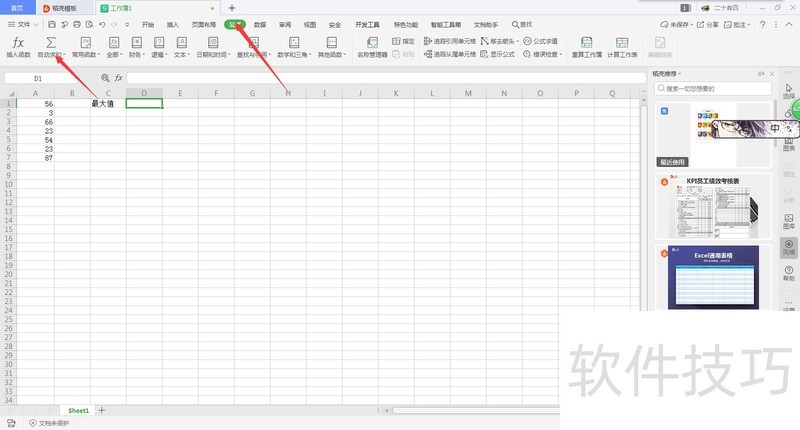
Task: Select cell A7 containing 87
Action: point(35,158)
